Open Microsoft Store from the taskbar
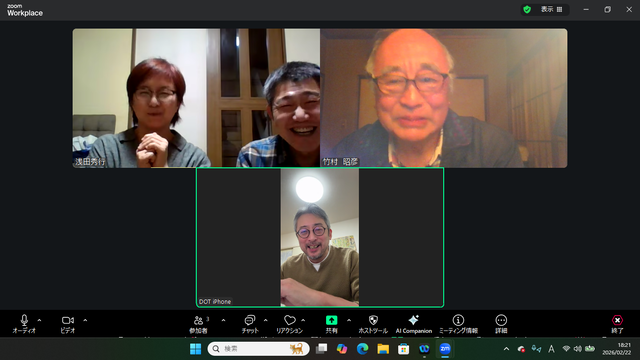Screen dimensions: 640x360 point(404,349)
